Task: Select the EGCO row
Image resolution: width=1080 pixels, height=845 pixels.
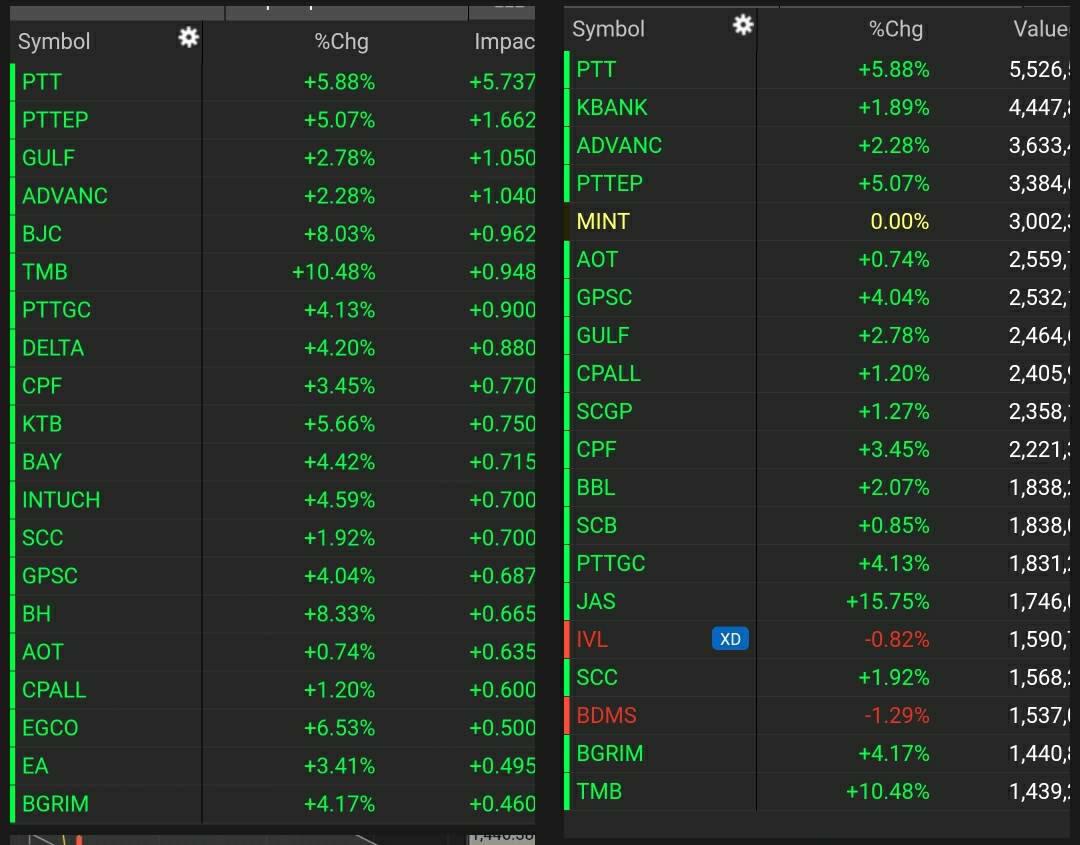Action: (50, 728)
